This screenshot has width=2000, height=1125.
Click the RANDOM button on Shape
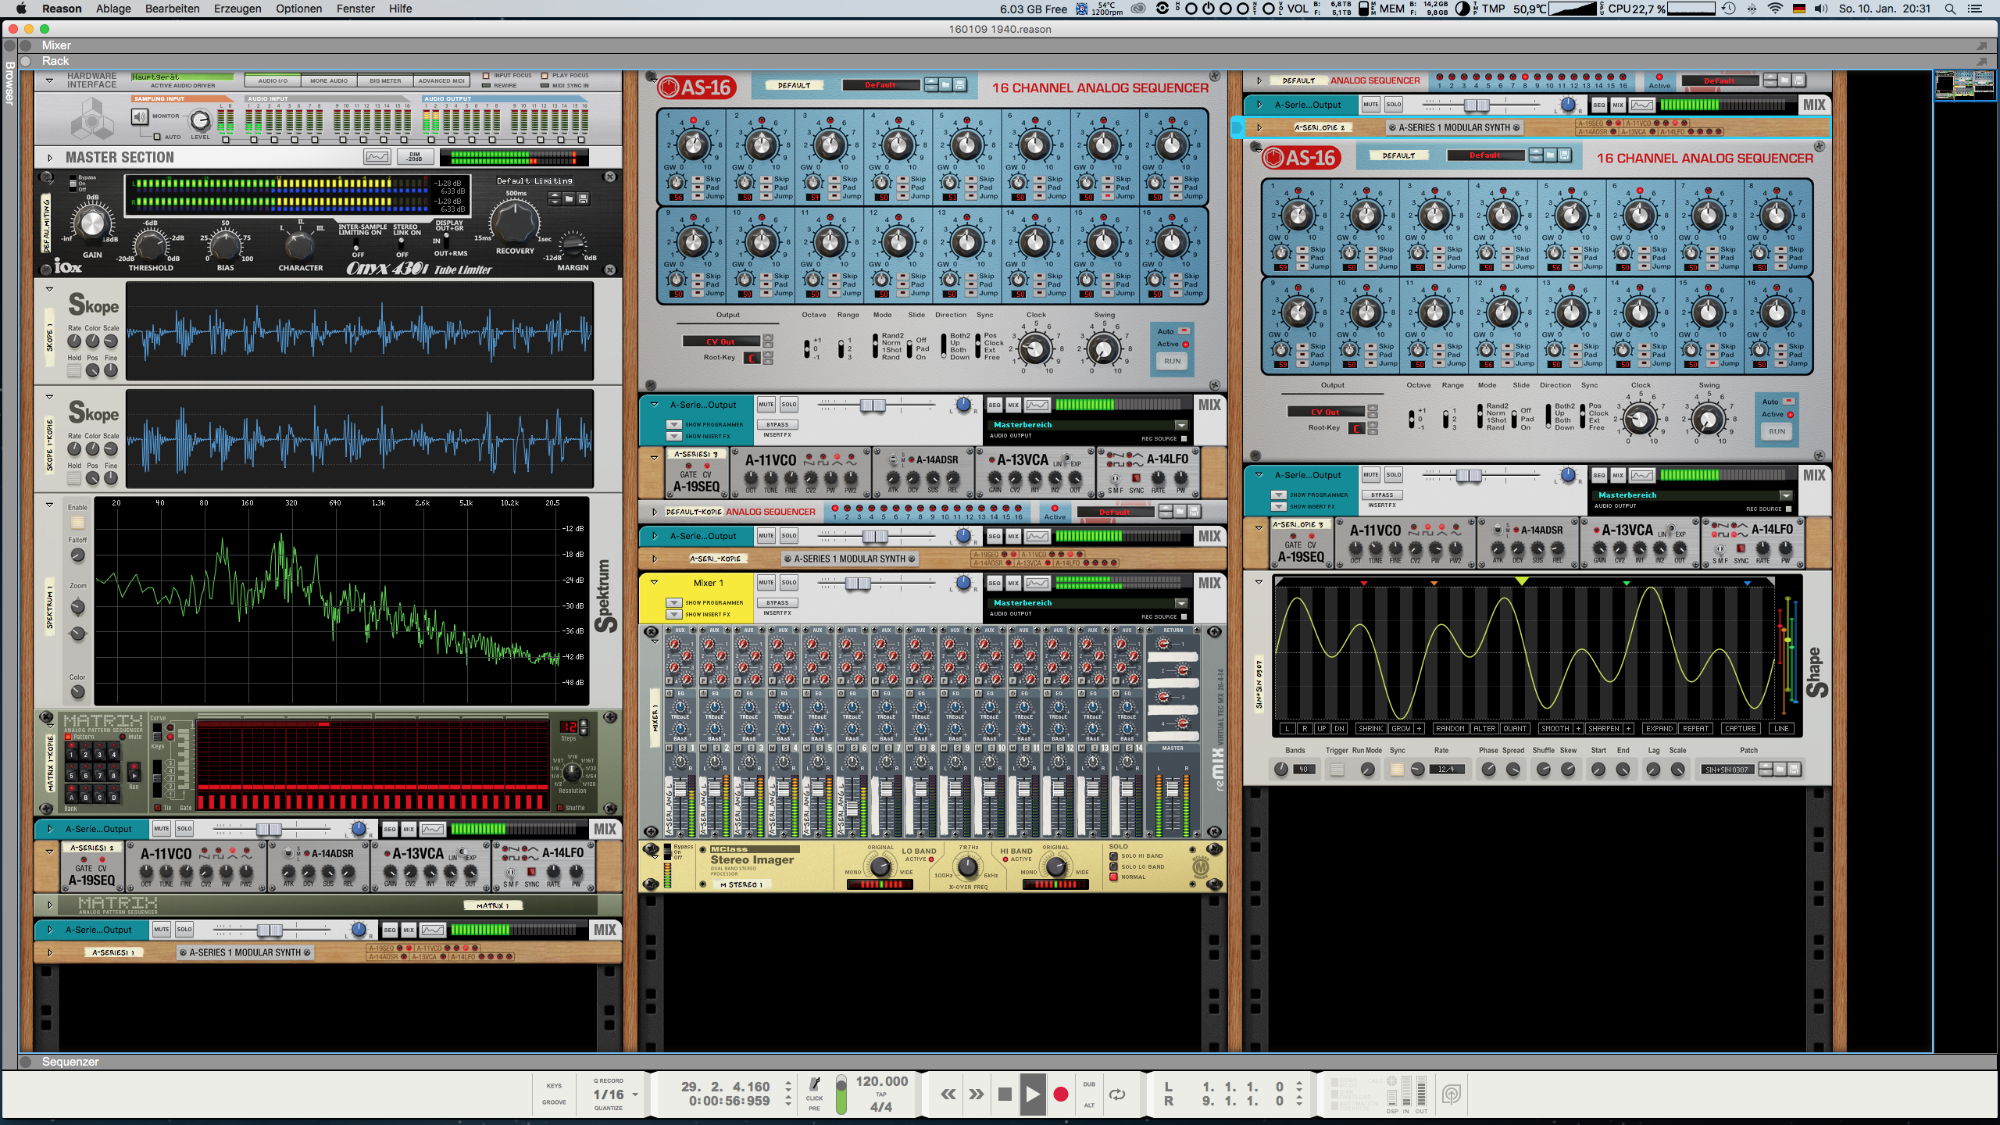[x=1450, y=728]
